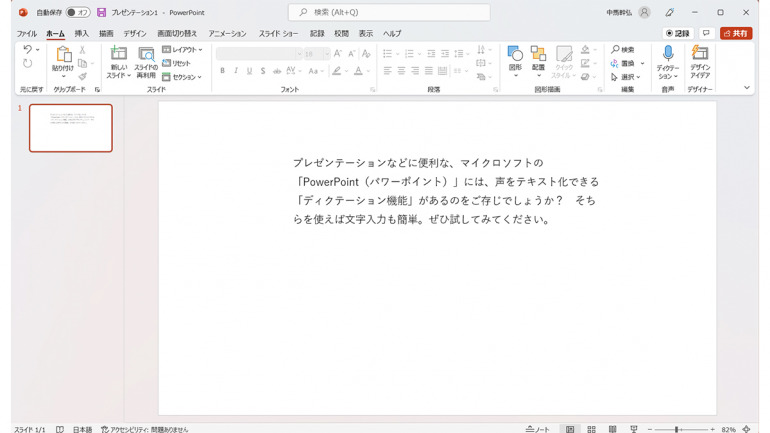Image resolution: width=770 pixels, height=433 pixels.
Task: Open the comments speech bubble icon
Action: (706, 33)
